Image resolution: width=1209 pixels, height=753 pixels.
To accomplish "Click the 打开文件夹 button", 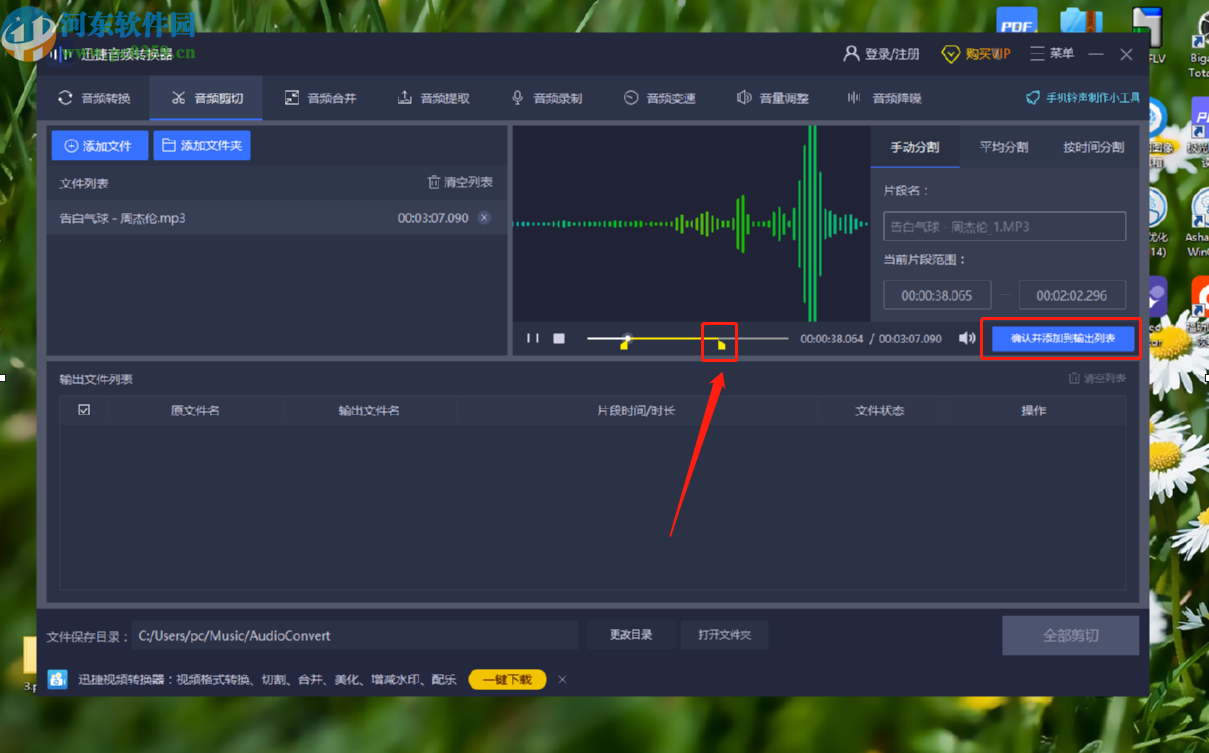I will click(x=725, y=635).
